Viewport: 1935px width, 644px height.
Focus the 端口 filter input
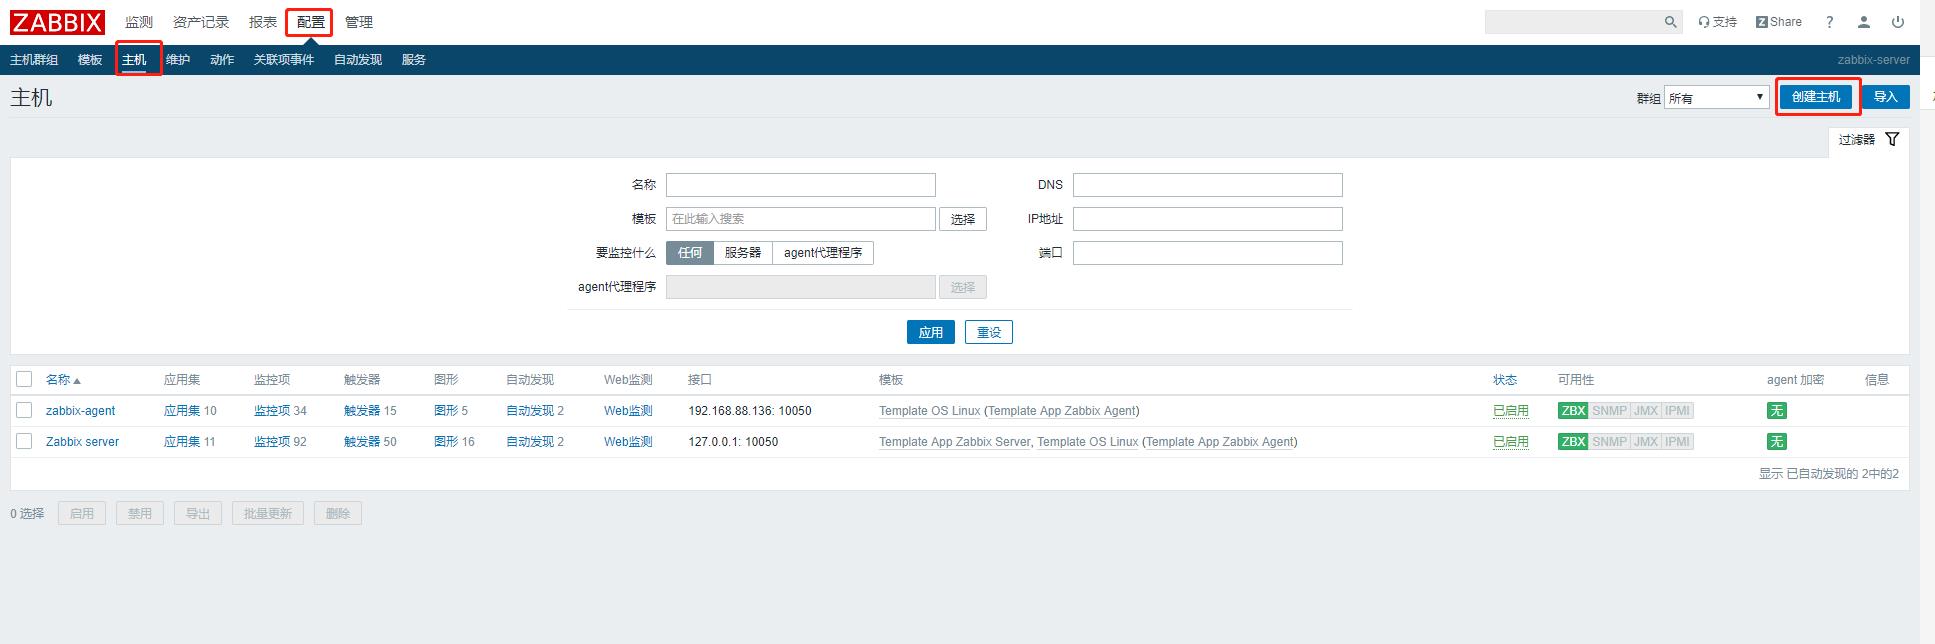(1208, 253)
